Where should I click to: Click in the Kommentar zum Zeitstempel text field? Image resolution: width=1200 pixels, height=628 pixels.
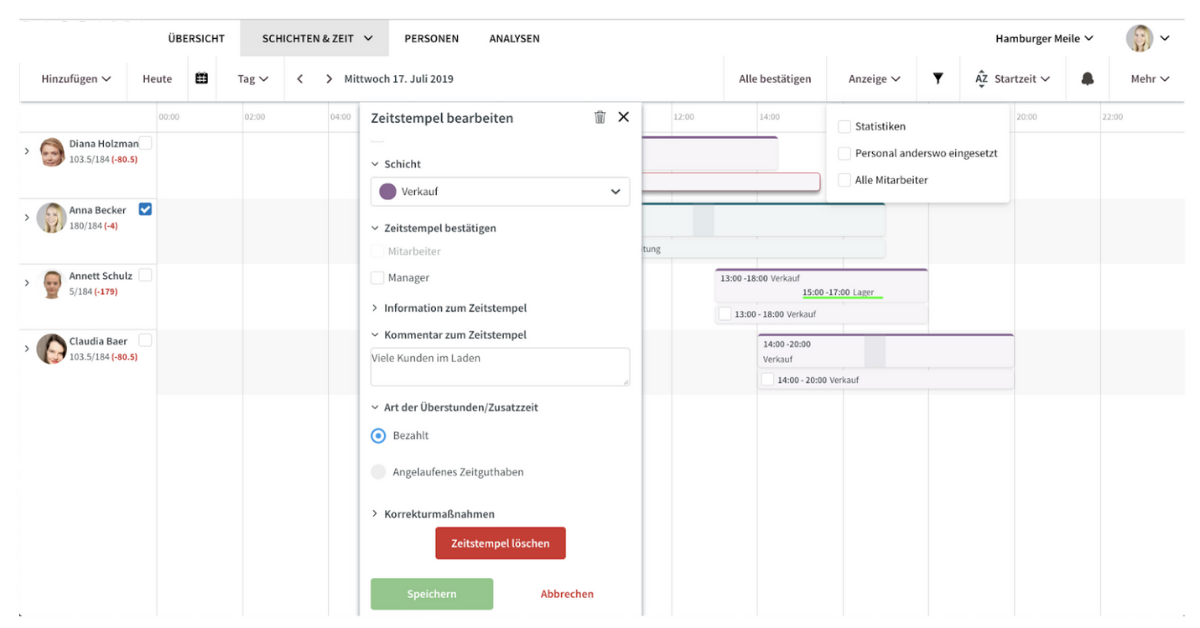[x=500, y=366]
